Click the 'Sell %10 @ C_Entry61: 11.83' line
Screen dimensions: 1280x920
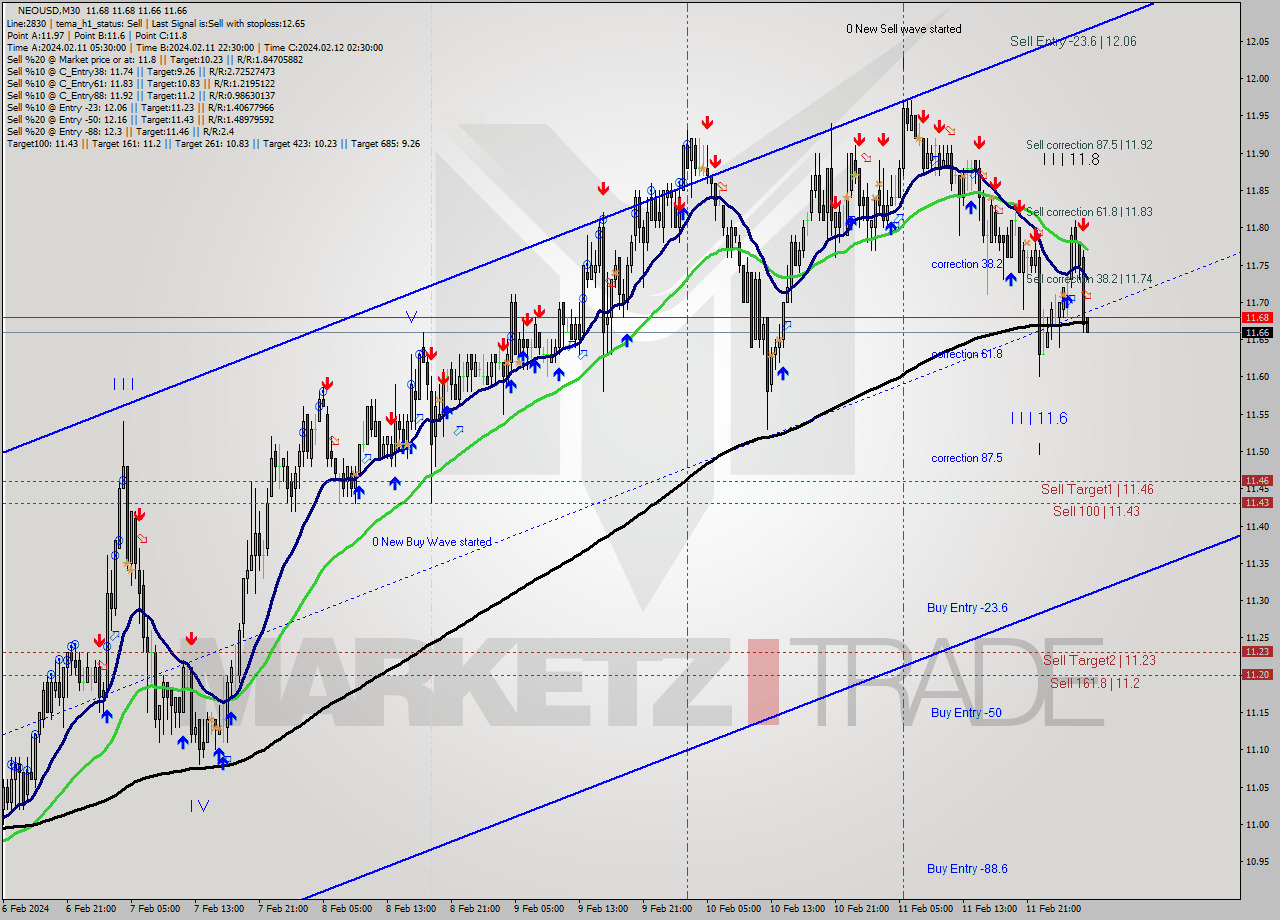[140, 83]
